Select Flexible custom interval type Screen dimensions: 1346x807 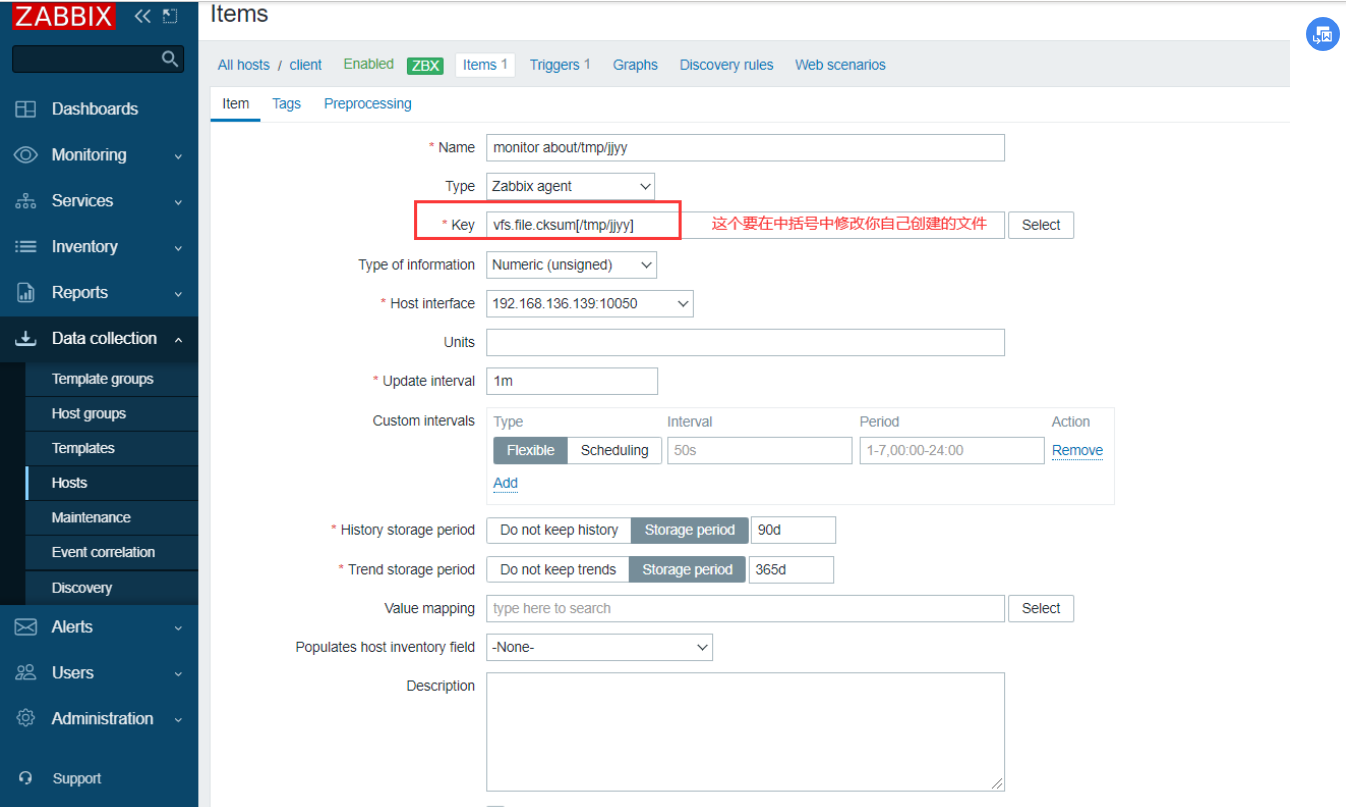tap(530, 450)
